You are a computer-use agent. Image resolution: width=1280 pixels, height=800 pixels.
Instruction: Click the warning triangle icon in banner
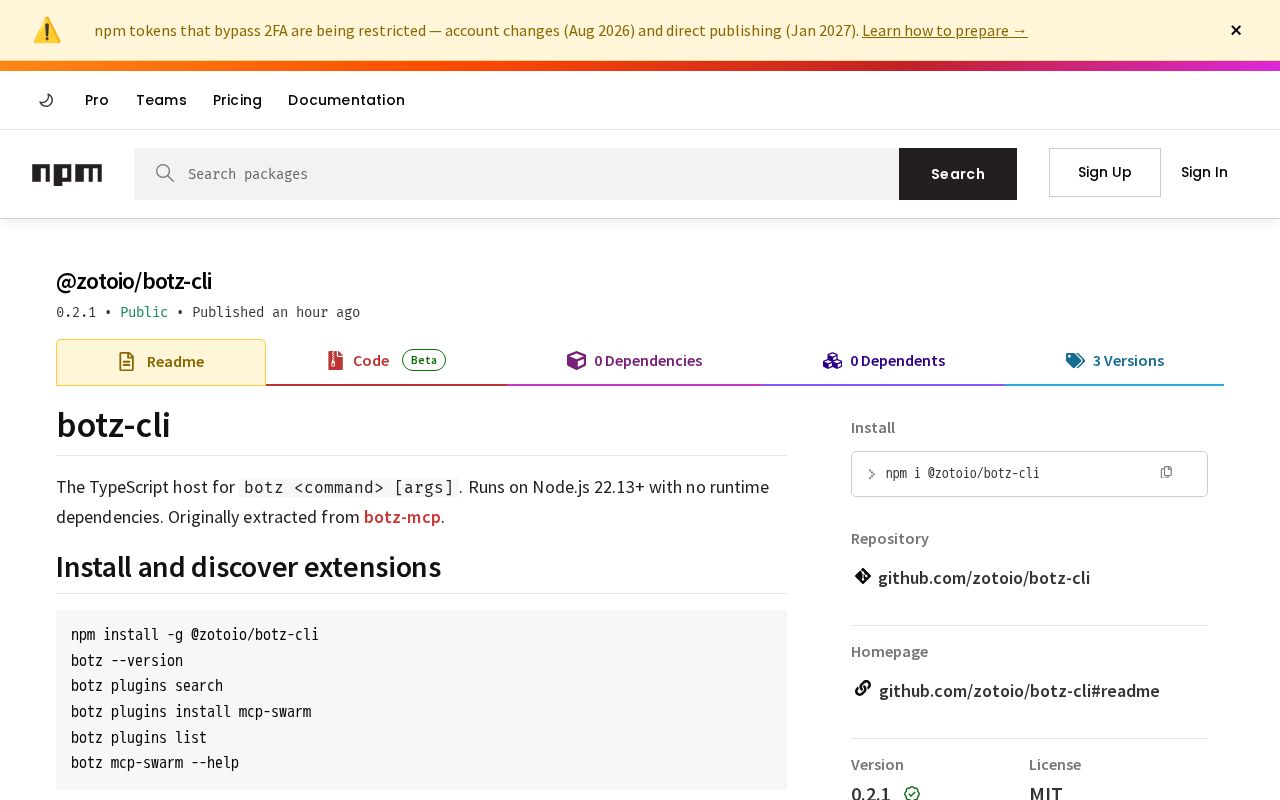[x=47, y=30]
